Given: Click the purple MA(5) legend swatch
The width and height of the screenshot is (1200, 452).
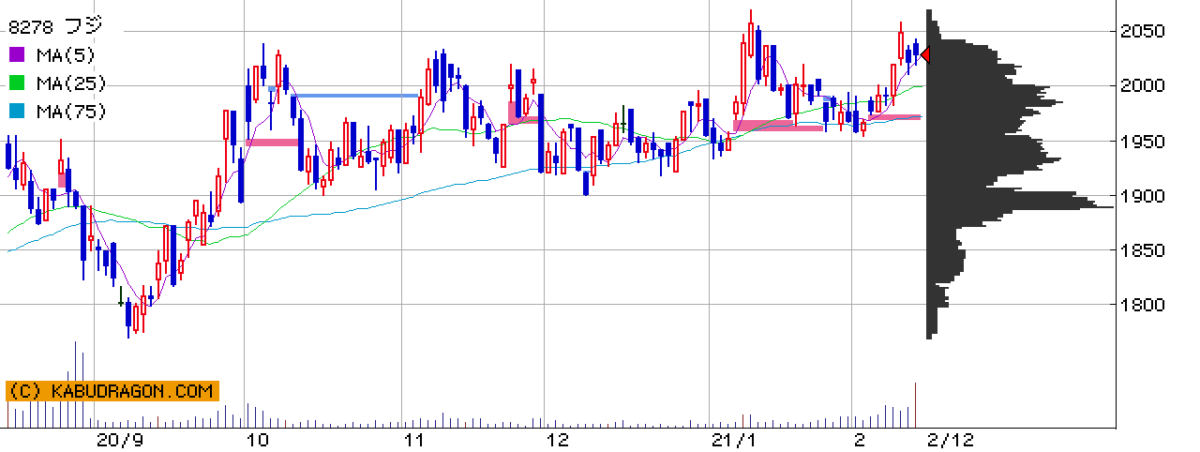Looking at the screenshot, I should 18,56.
